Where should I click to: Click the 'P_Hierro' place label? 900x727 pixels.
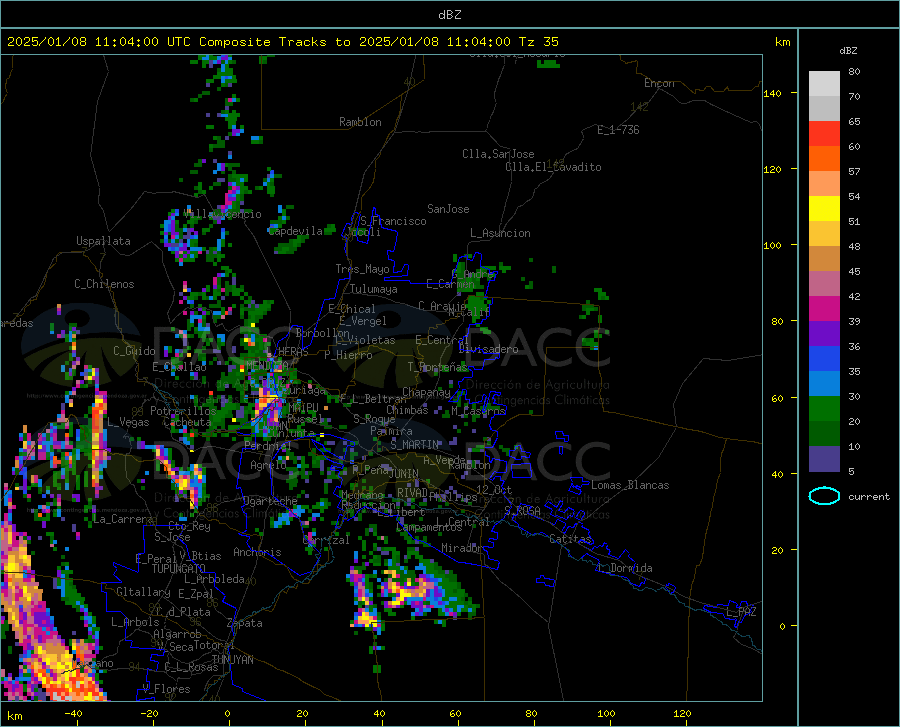(x=348, y=355)
